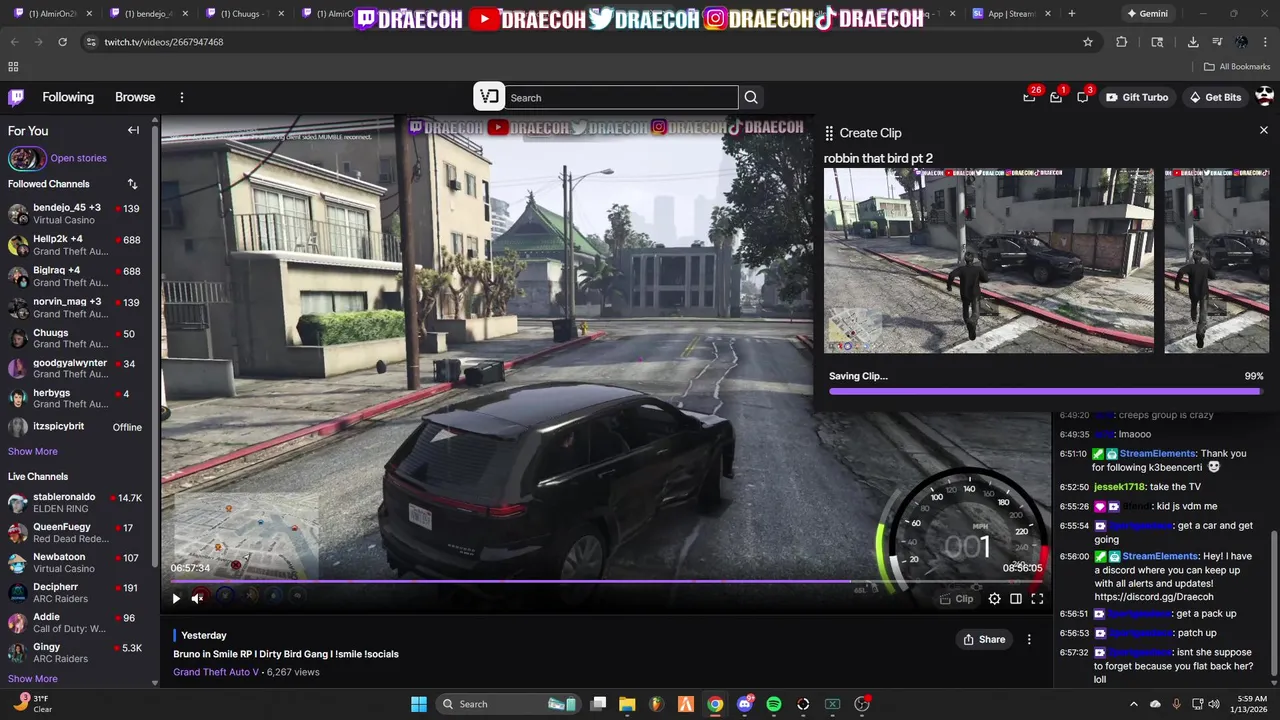Open itzspicybrit offline channel
1280x720 pixels.
coord(78,427)
